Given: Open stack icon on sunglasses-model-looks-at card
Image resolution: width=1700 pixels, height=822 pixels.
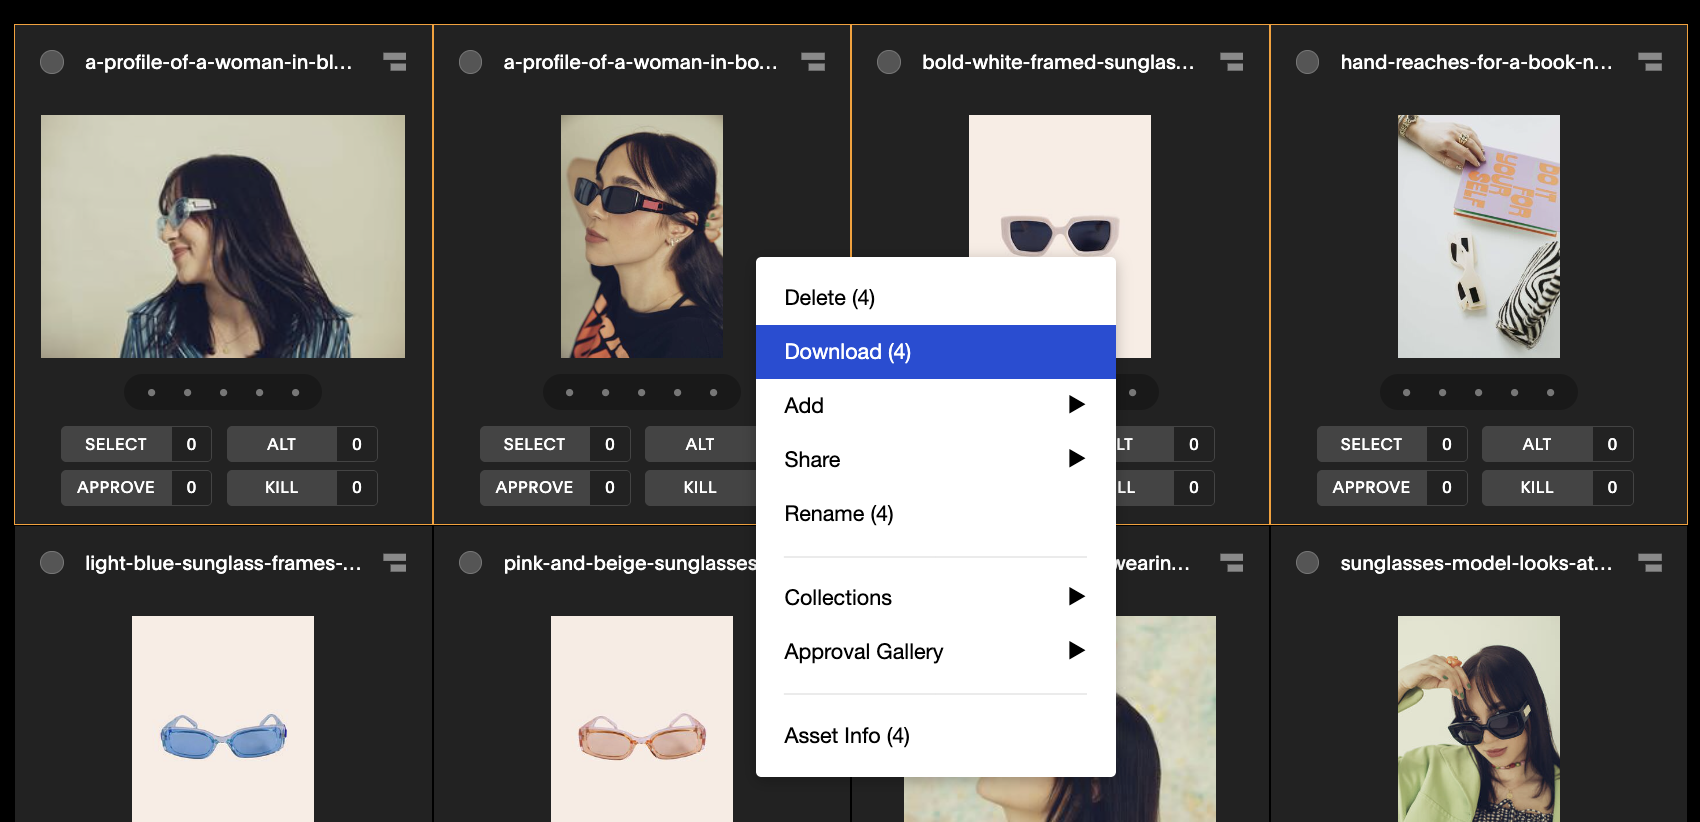Looking at the screenshot, I should coord(1650,563).
